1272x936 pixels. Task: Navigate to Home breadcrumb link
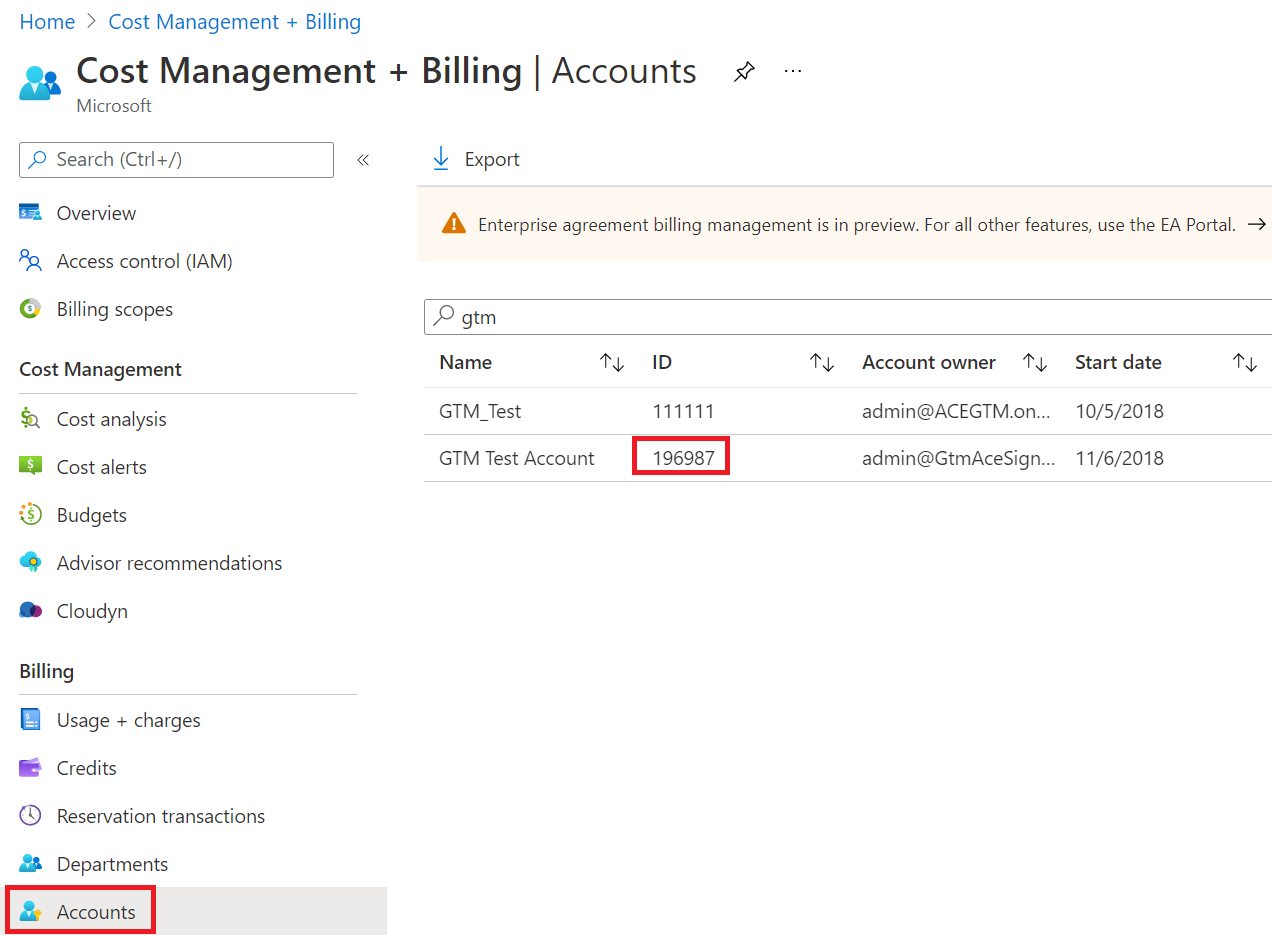tap(47, 22)
